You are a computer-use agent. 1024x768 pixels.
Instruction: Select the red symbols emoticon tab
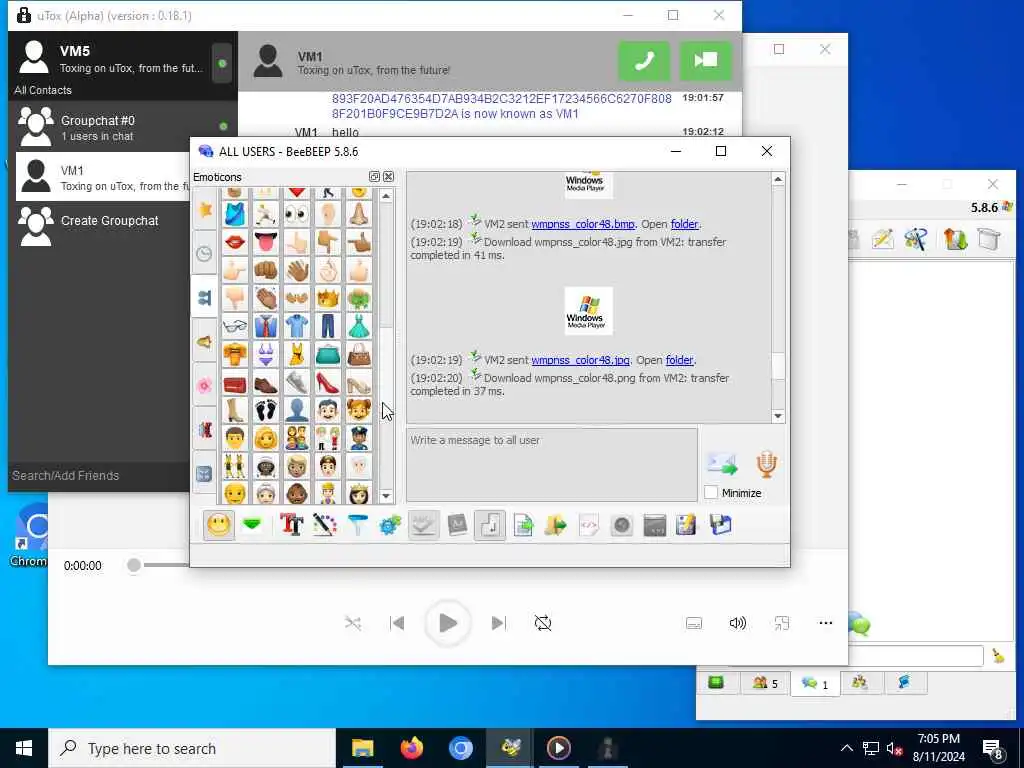[204, 429]
